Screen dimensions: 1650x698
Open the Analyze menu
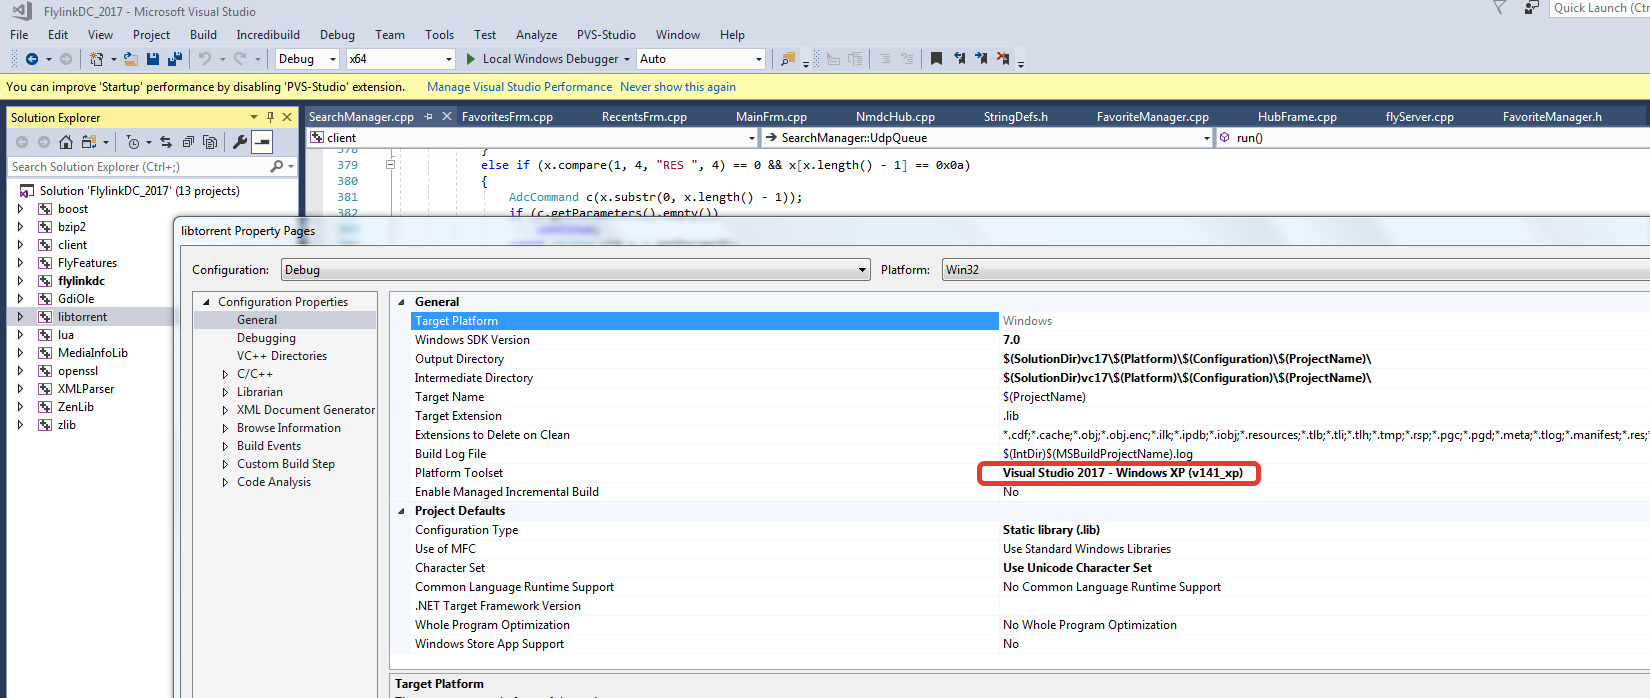pyautogui.click(x=536, y=35)
